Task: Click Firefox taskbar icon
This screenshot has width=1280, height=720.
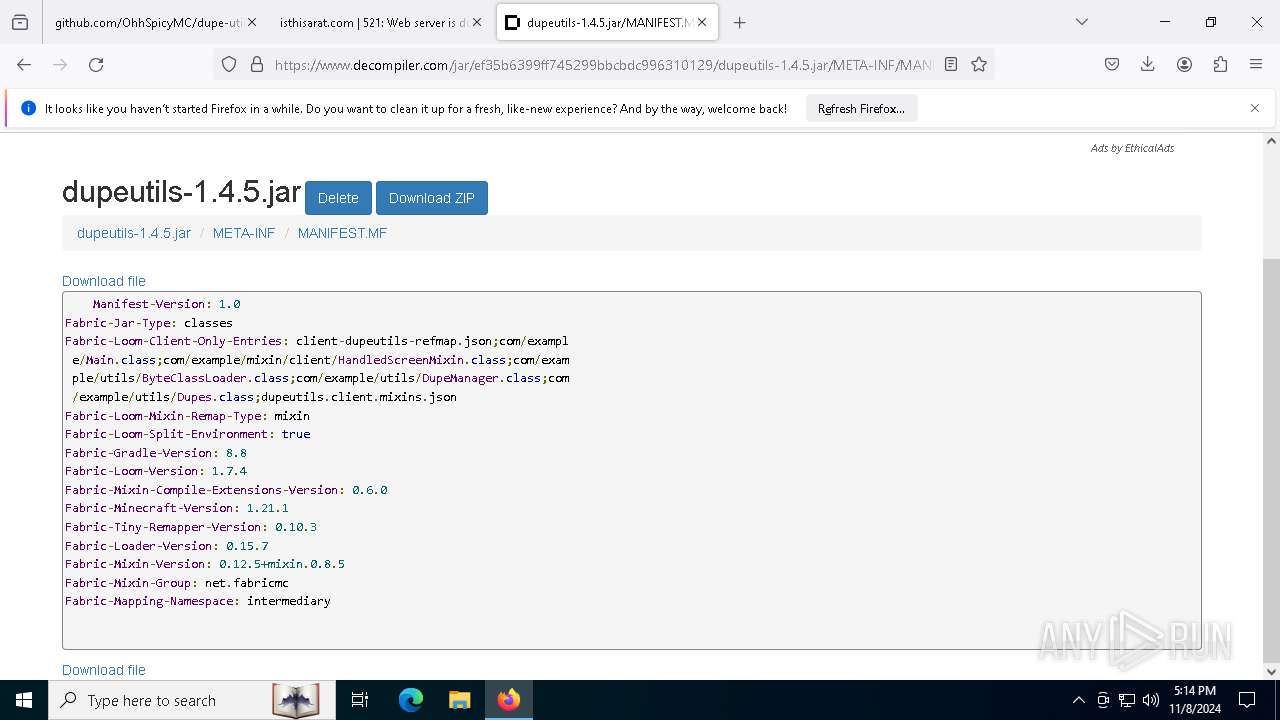Action: pyautogui.click(x=509, y=700)
